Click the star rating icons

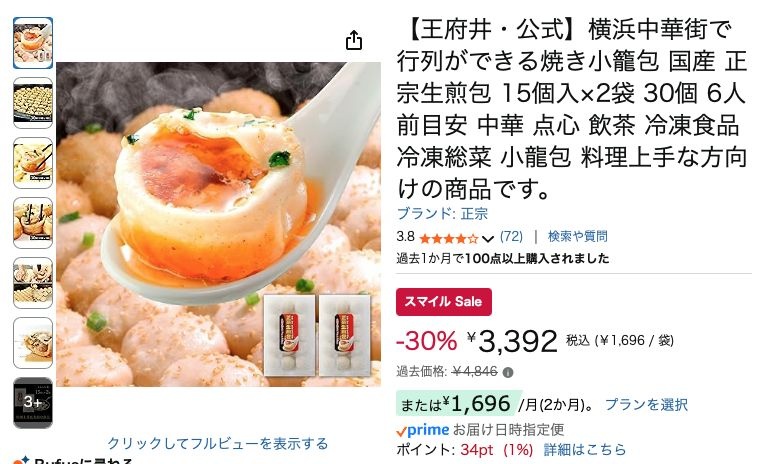pos(448,238)
